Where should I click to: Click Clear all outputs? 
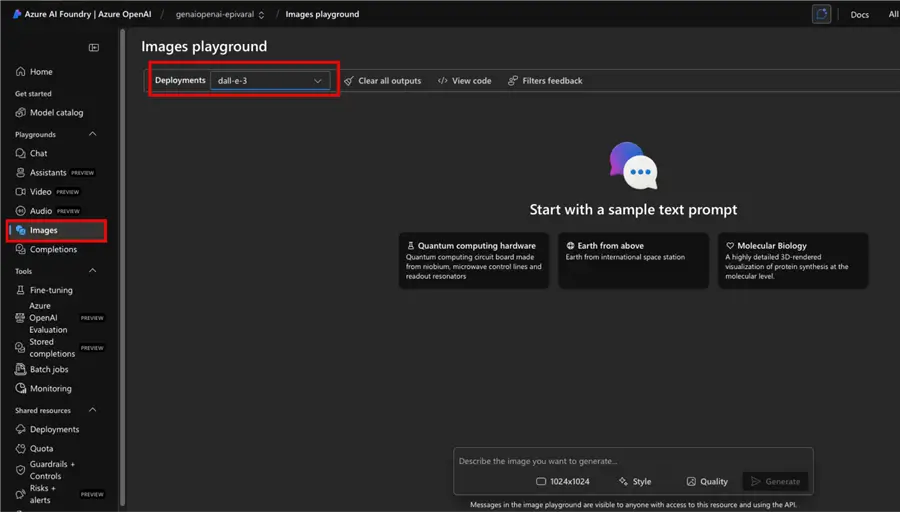pos(382,81)
